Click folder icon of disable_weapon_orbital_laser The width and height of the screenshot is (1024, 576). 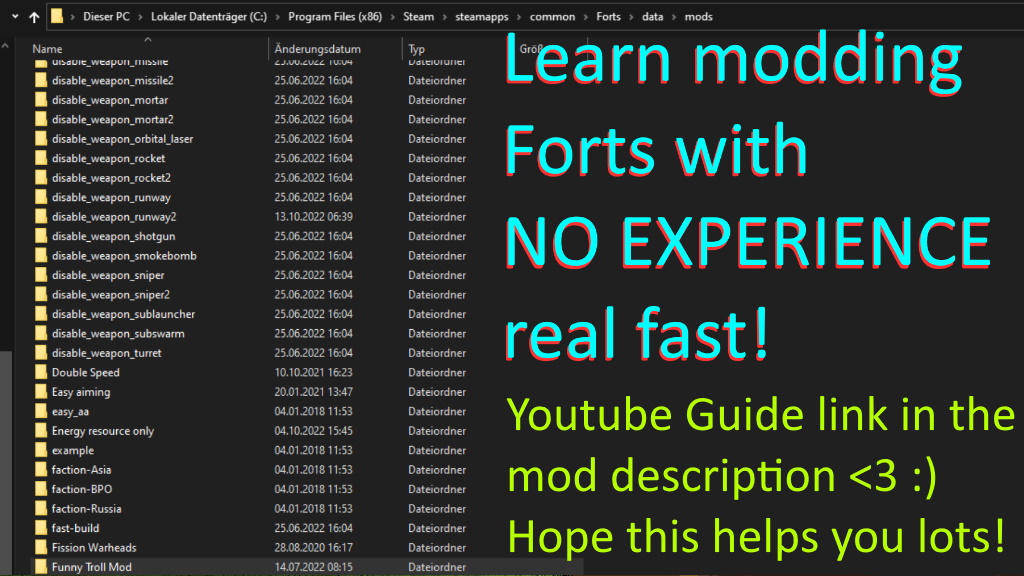pos(40,138)
